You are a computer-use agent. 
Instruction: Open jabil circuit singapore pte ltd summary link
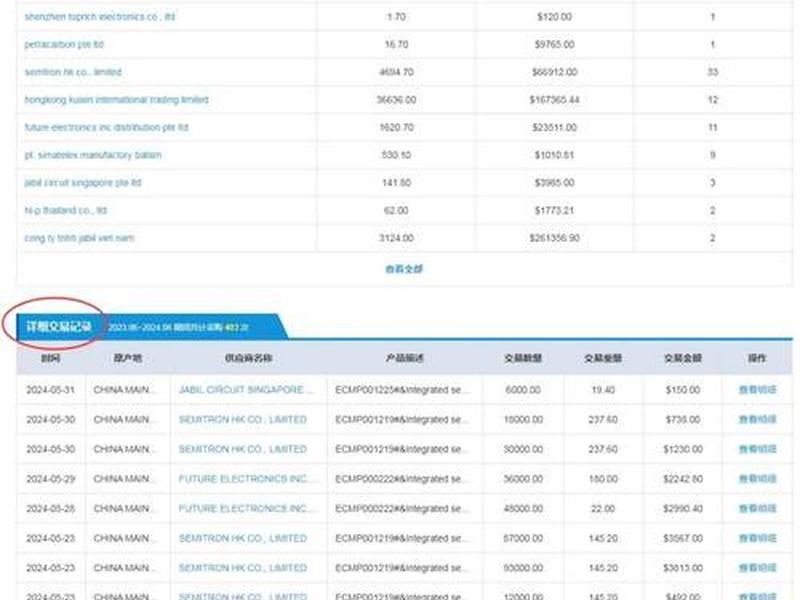[83, 183]
